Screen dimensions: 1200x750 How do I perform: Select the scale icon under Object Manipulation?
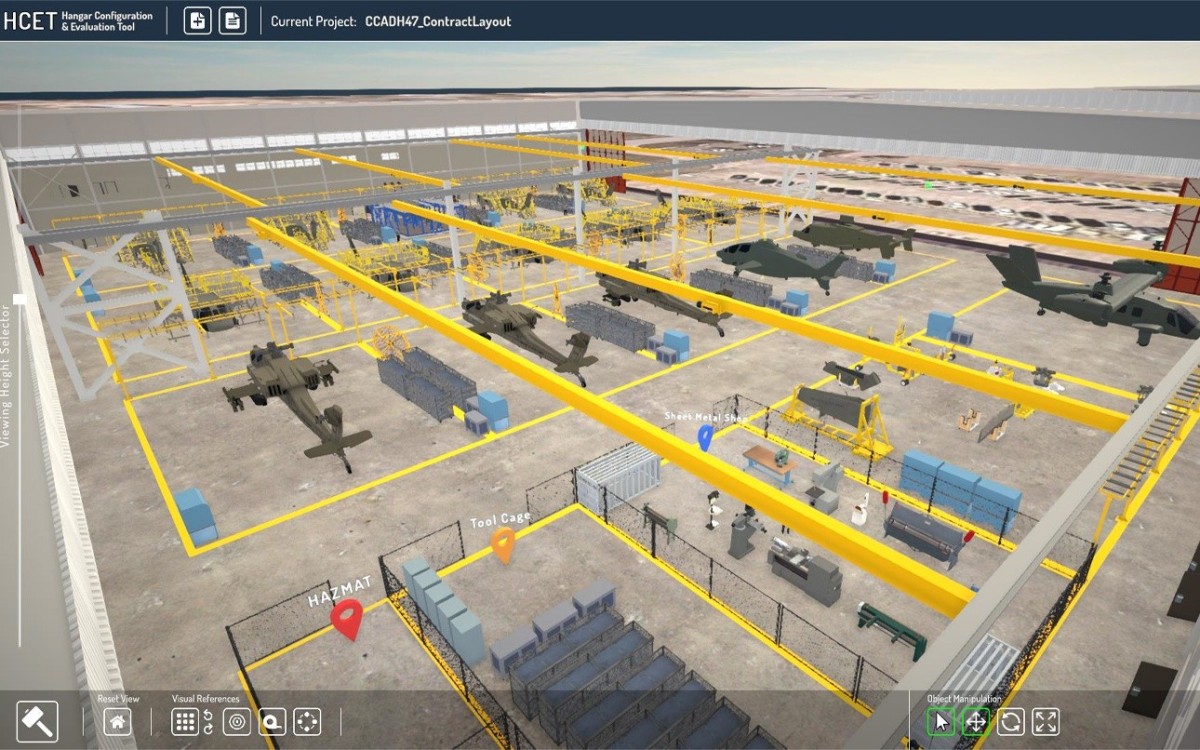click(1046, 719)
